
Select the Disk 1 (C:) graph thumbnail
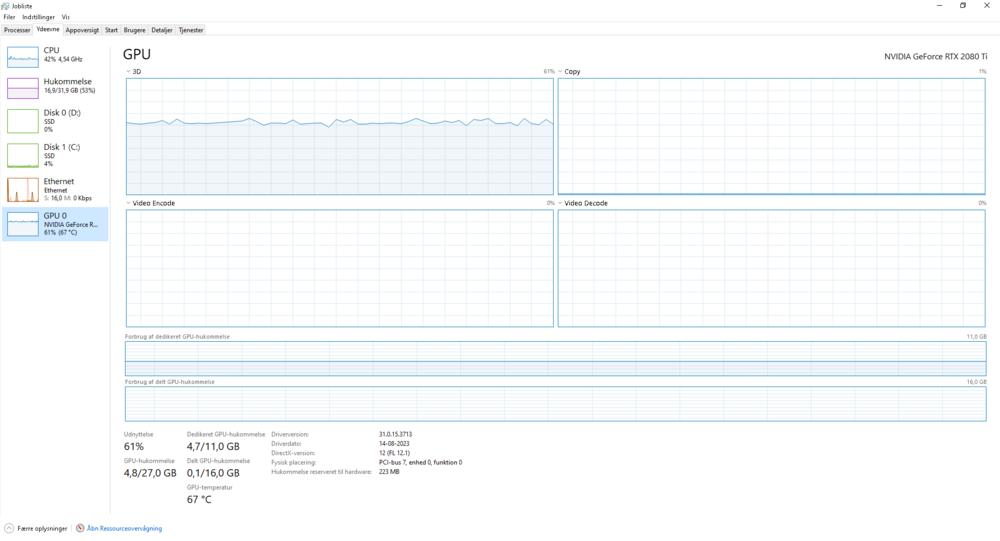pos(23,155)
